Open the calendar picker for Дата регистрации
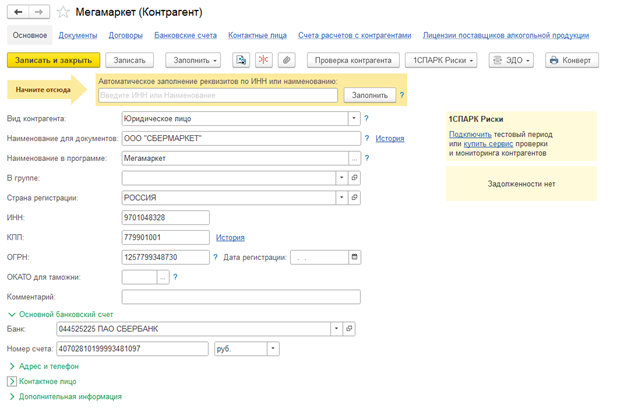The width and height of the screenshot is (624, 412). 354,257
